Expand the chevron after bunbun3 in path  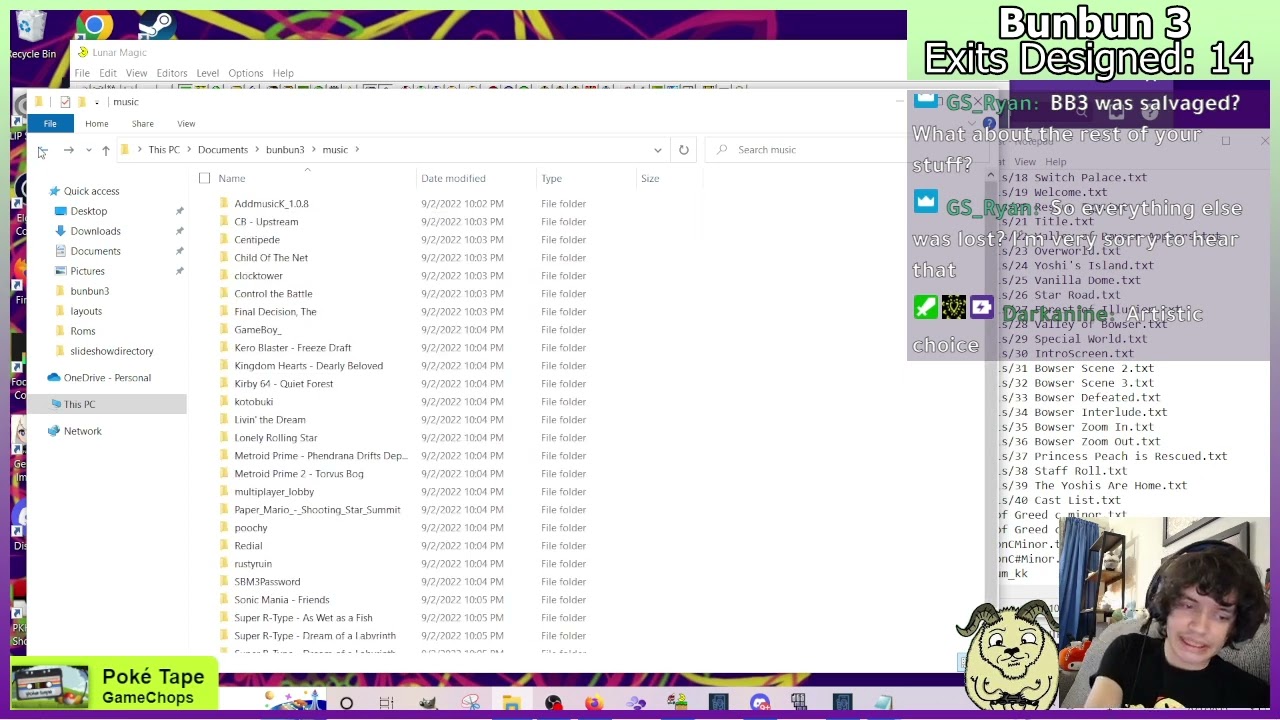313,150
